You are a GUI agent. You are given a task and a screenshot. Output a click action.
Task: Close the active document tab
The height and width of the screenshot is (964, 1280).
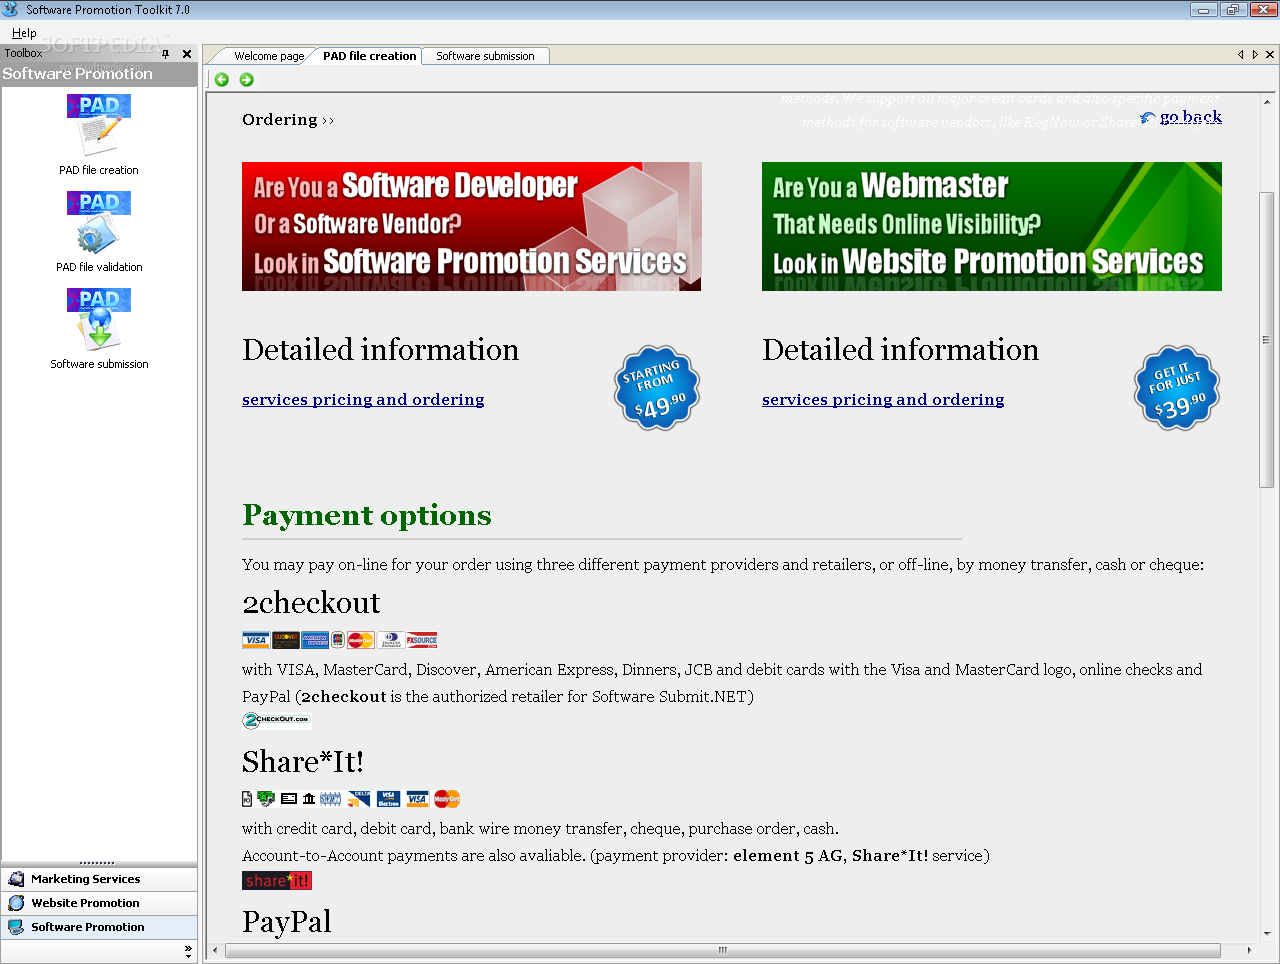tap(1270, 55)
